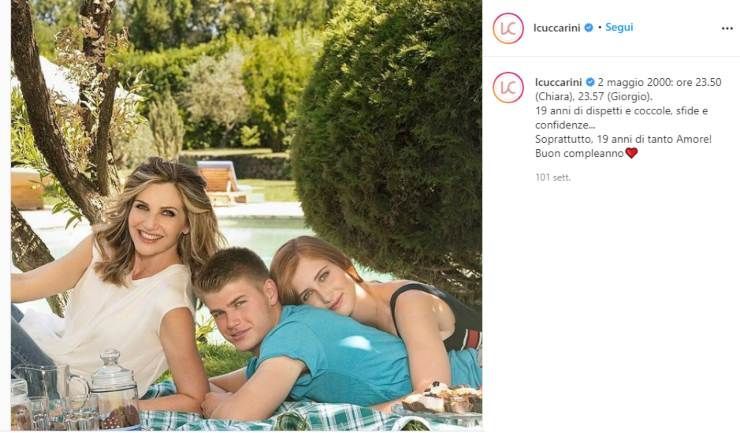Open the LC avatar beside the caption

tap(508, 87)
